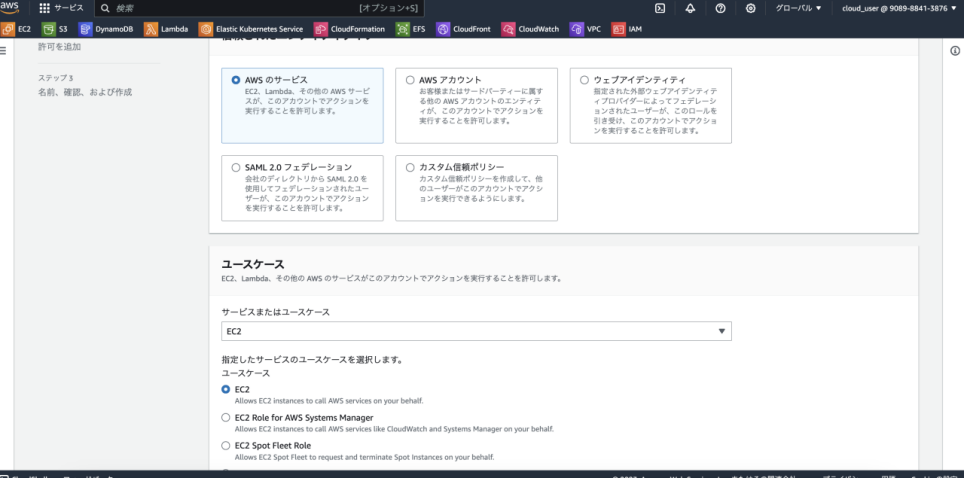Click the CloudWatch shortcut icon
Image resolution: width=964 pixels, height=479 pixels.
click(x=508, y=29)
